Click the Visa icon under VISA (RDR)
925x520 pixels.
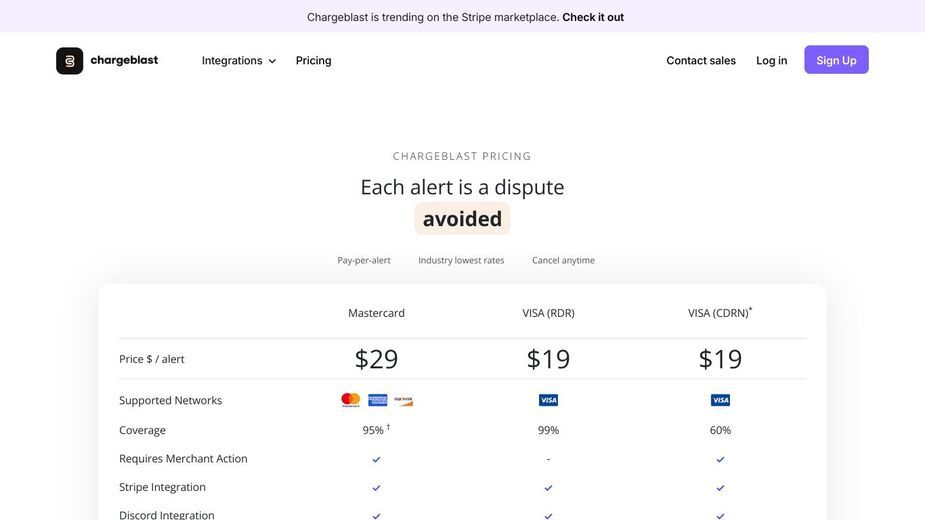pos(548,400)
